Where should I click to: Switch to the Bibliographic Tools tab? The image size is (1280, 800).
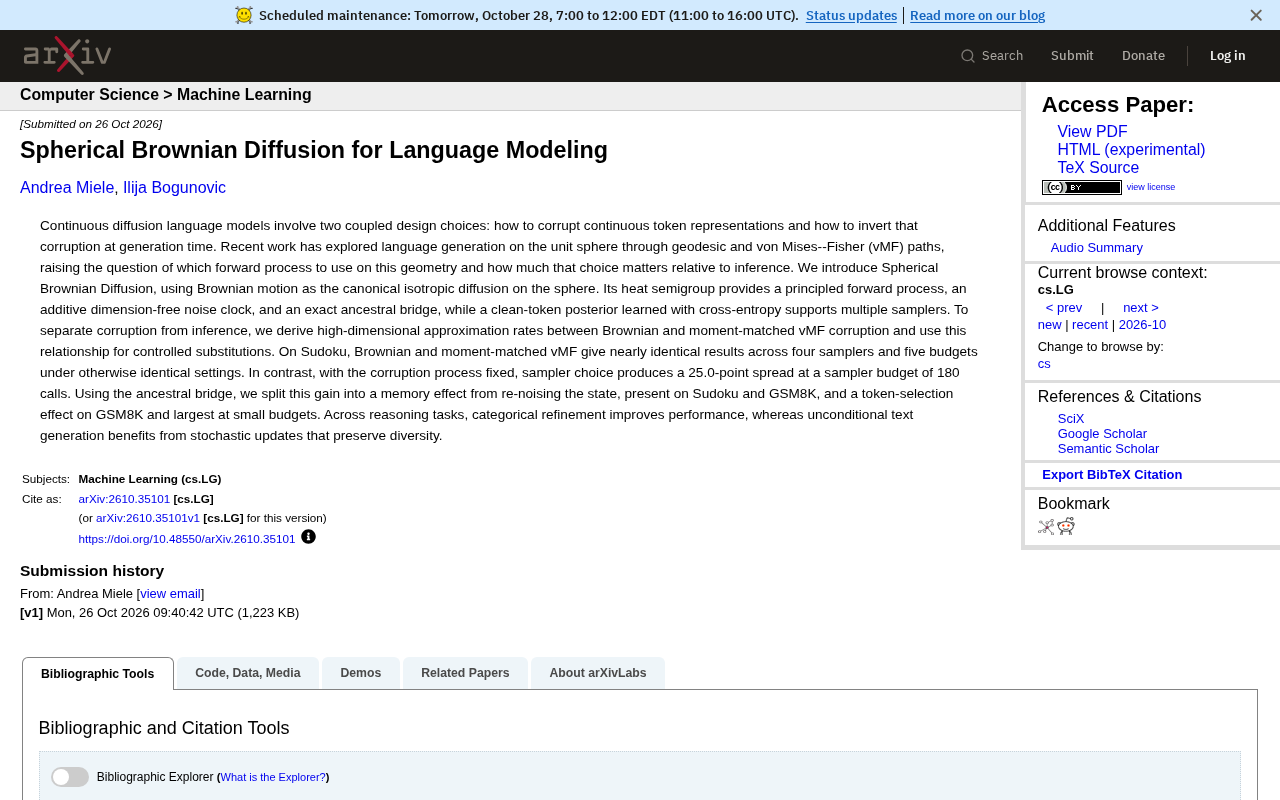[98, 673]
